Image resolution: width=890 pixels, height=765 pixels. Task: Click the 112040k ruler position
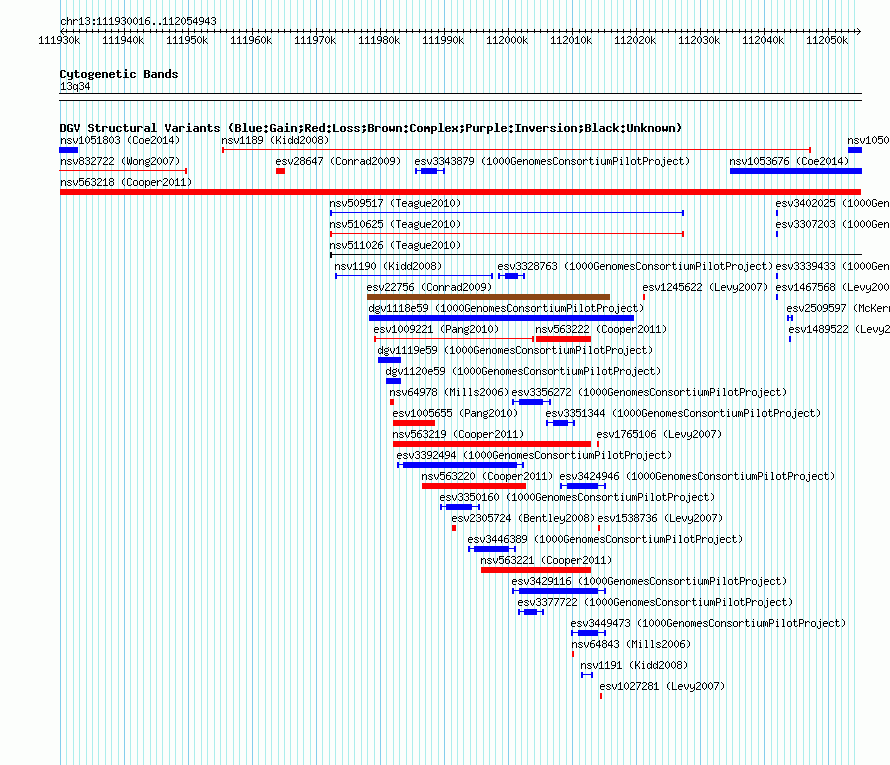click(763, 40)
